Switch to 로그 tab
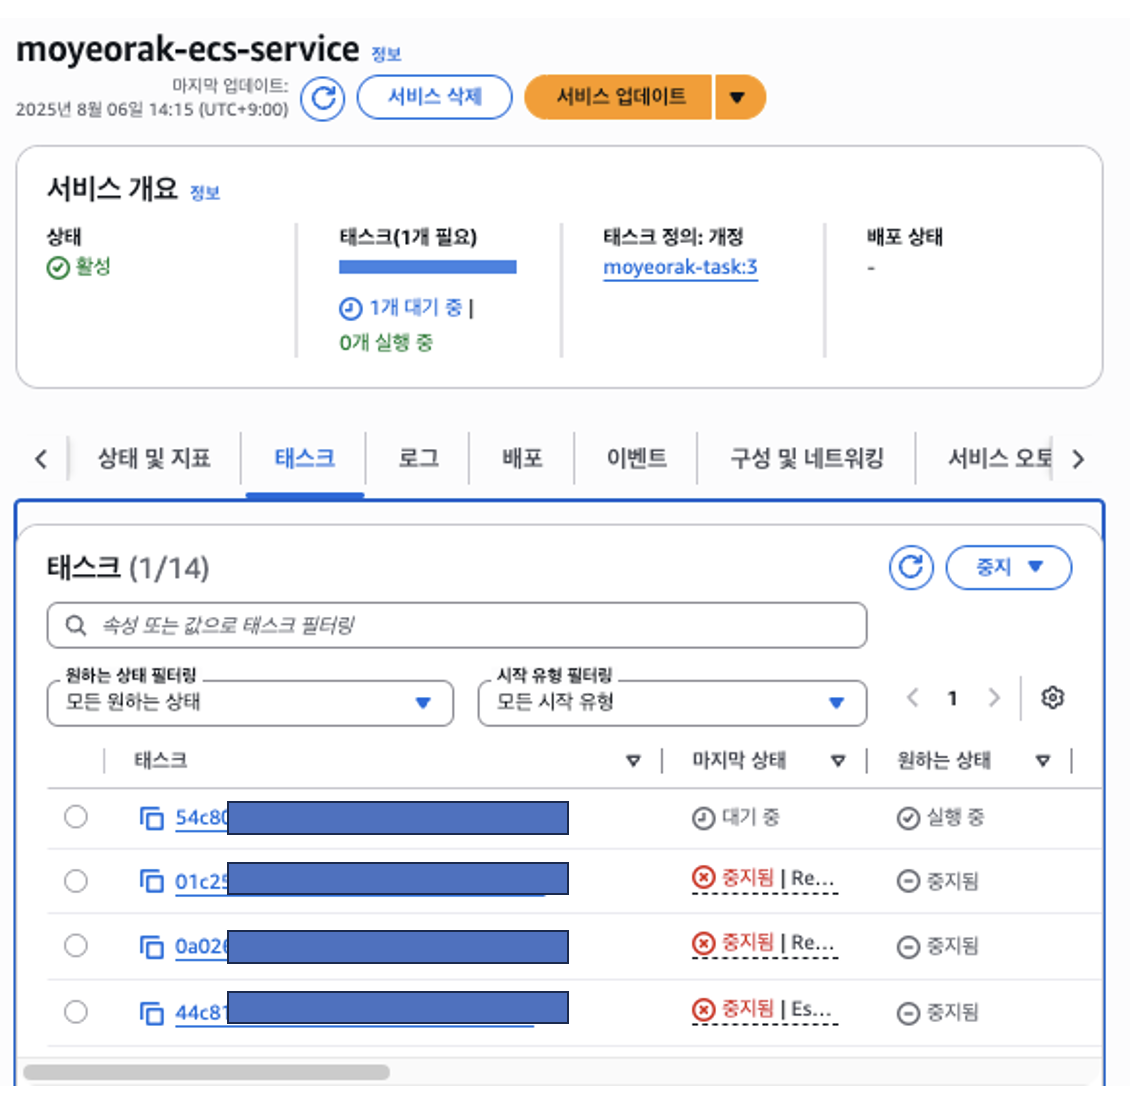This screenshot has width=1130, height=1096. (418, 458)
